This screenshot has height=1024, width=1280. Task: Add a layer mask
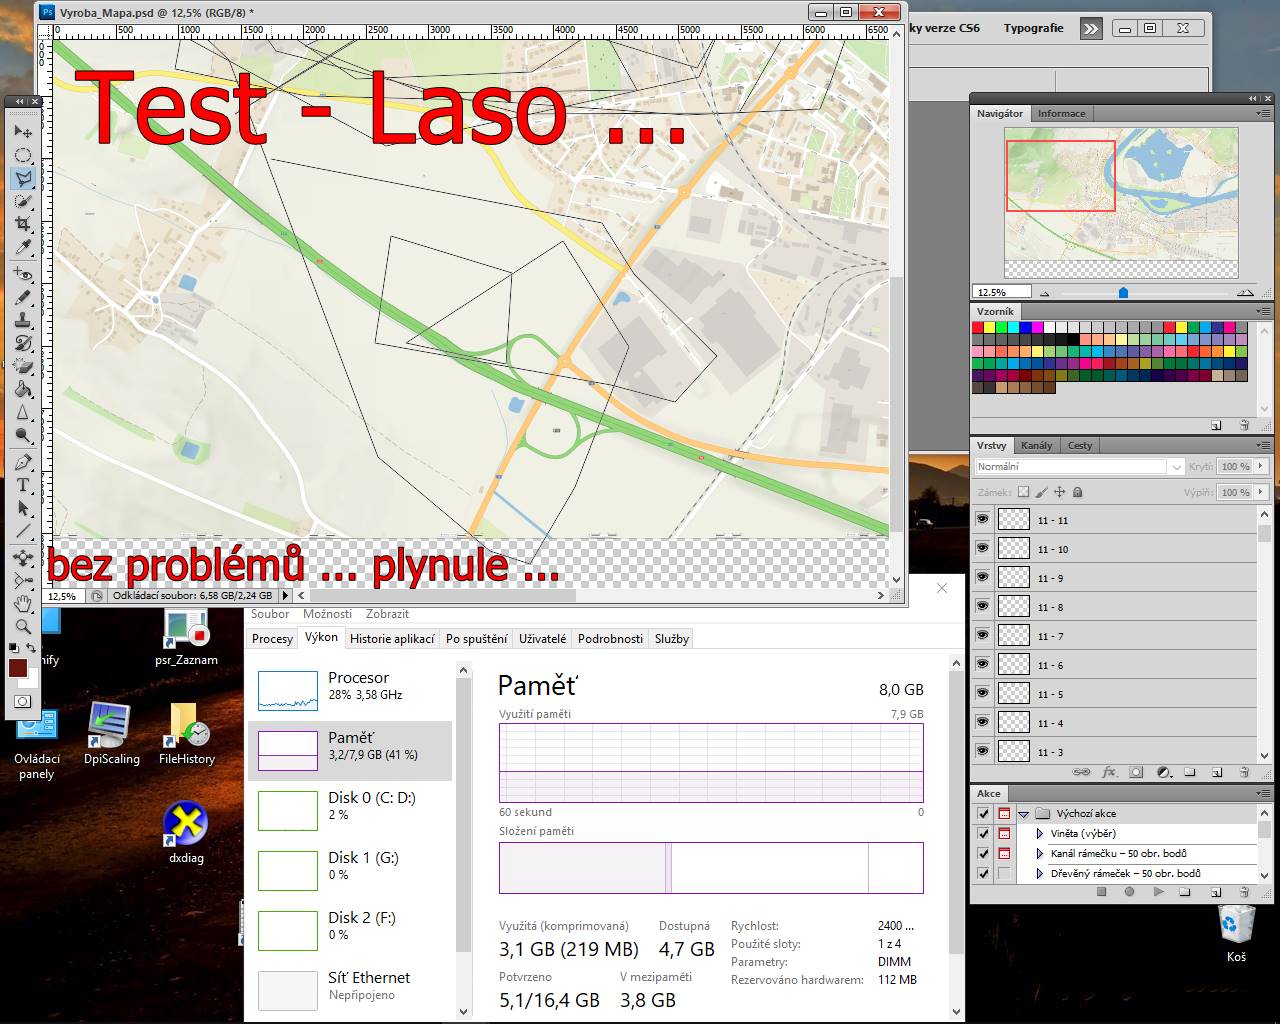tap(1136, 772)
